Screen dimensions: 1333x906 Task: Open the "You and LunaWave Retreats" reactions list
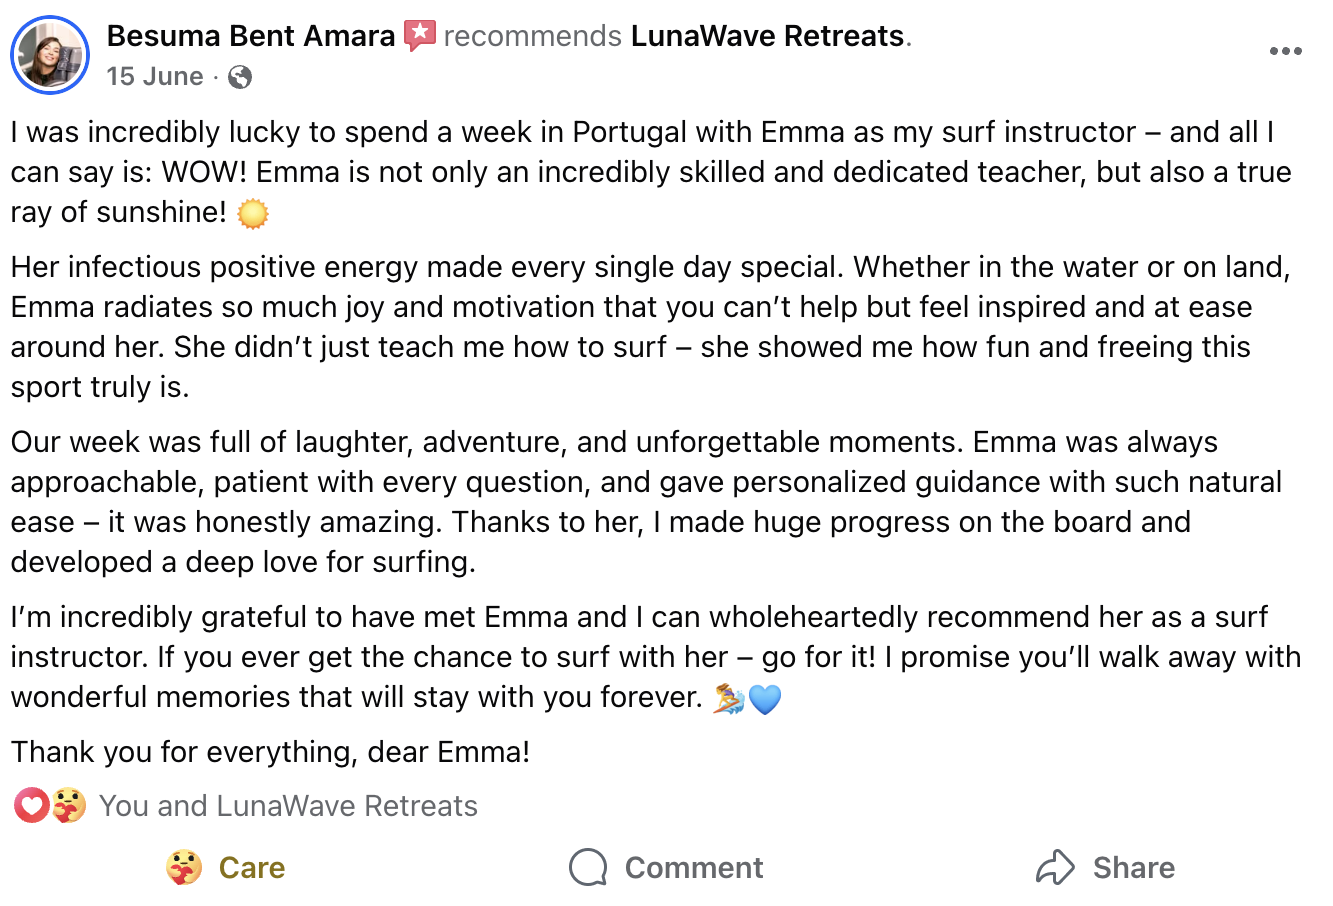pos(288,806)
